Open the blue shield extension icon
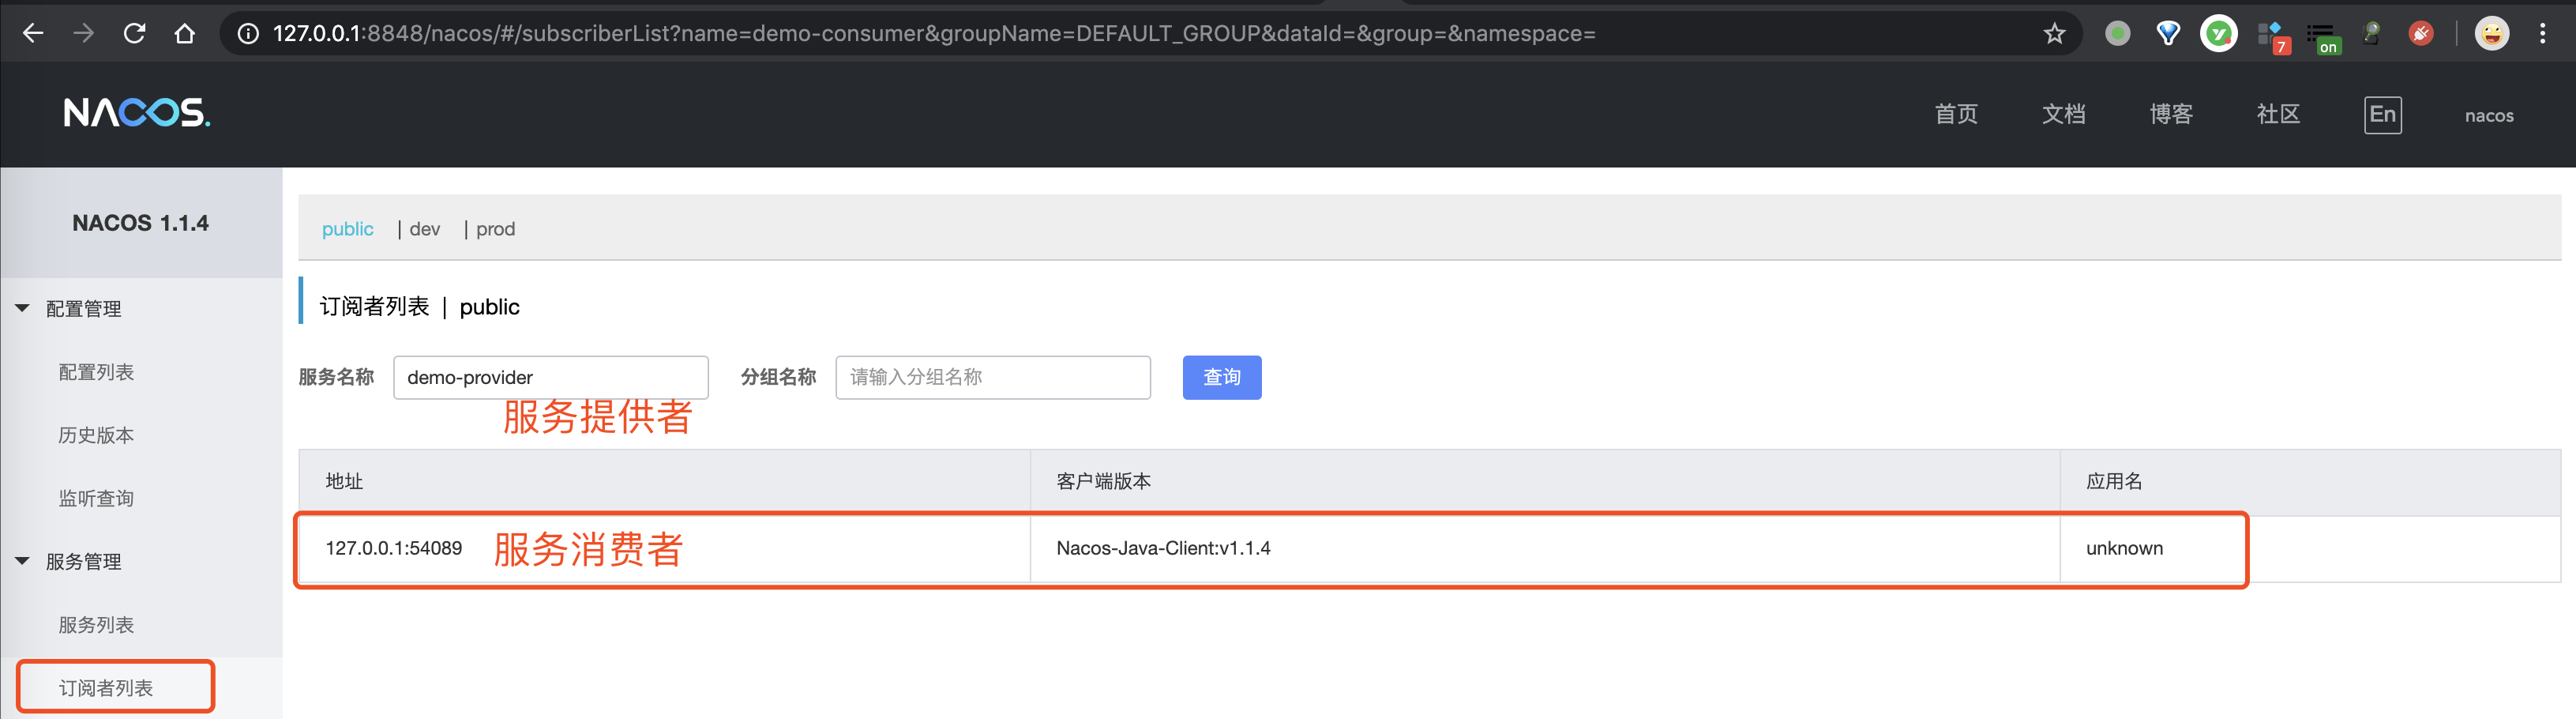 [x=2168, y=33]
